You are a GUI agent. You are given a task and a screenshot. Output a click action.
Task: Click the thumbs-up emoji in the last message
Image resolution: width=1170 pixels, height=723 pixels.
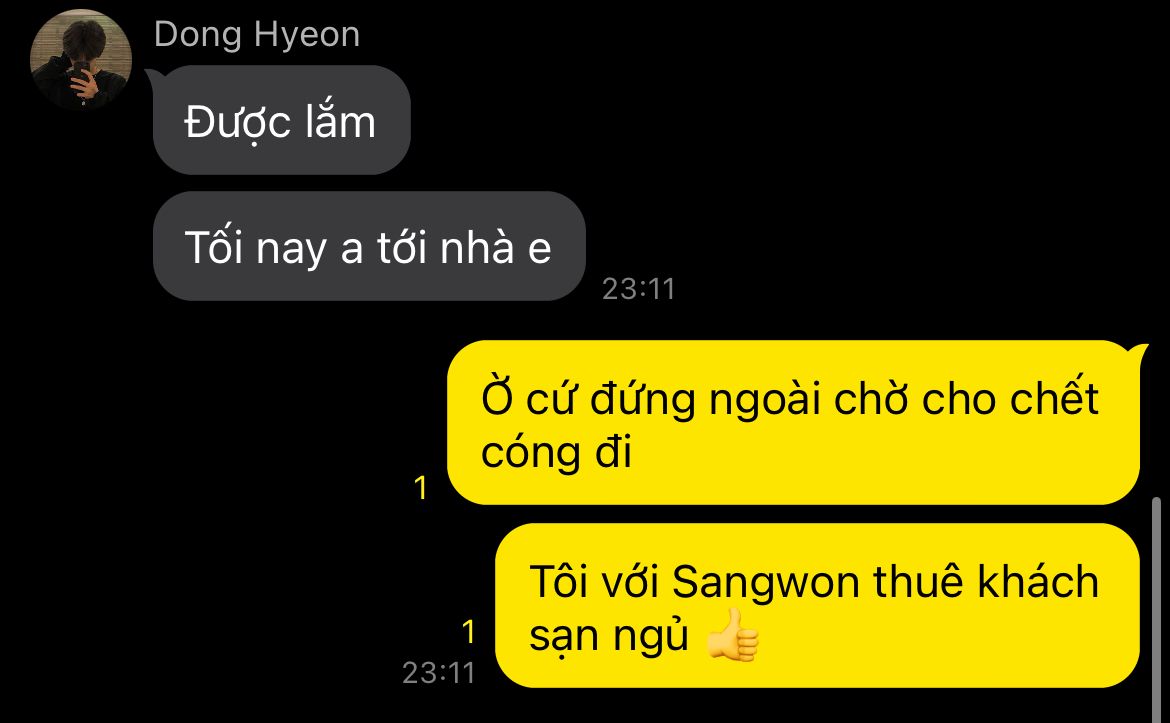[x=733, y=636]
